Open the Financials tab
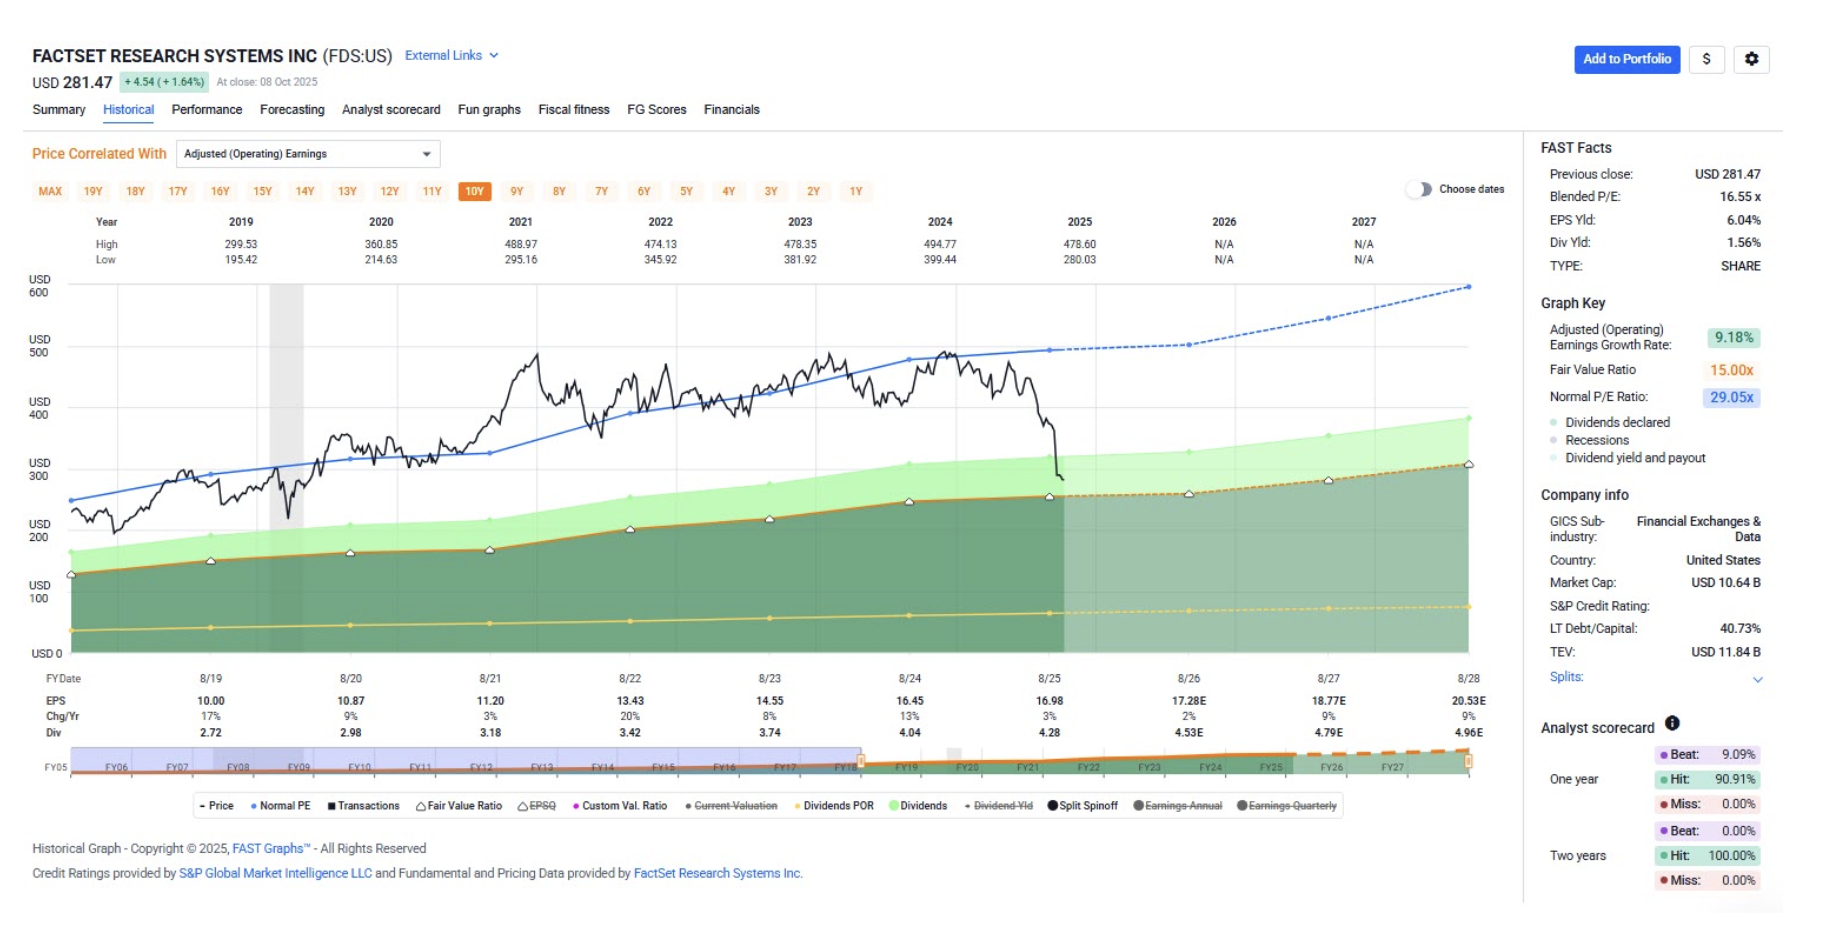Viewport: 1836px width, 952px height. click(x=732, y=110)
